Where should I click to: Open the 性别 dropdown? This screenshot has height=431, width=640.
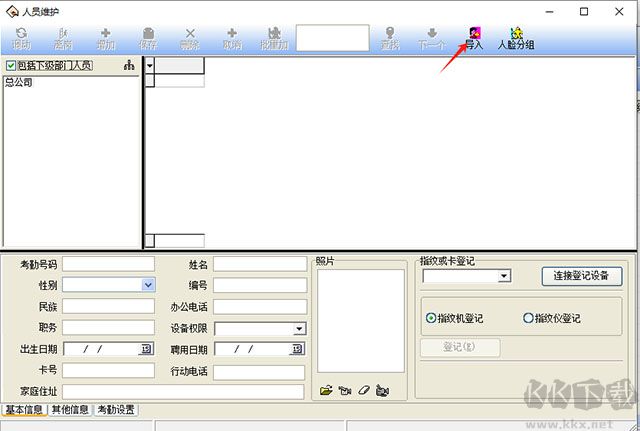(x=148, y=285)
